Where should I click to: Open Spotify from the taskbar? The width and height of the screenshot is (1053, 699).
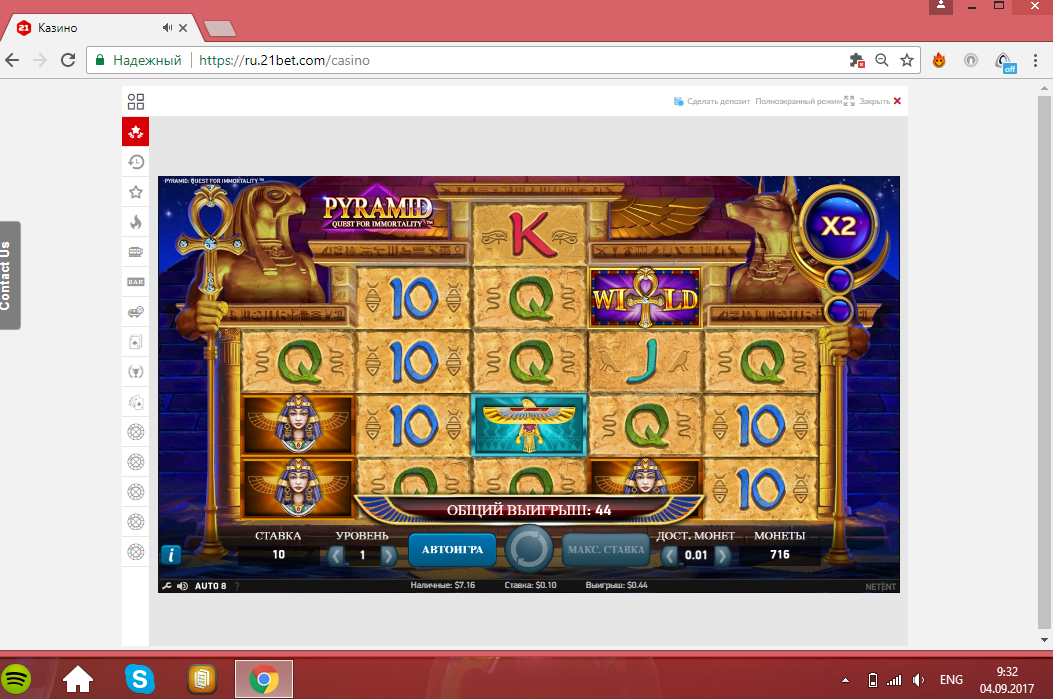pos(16,680)
